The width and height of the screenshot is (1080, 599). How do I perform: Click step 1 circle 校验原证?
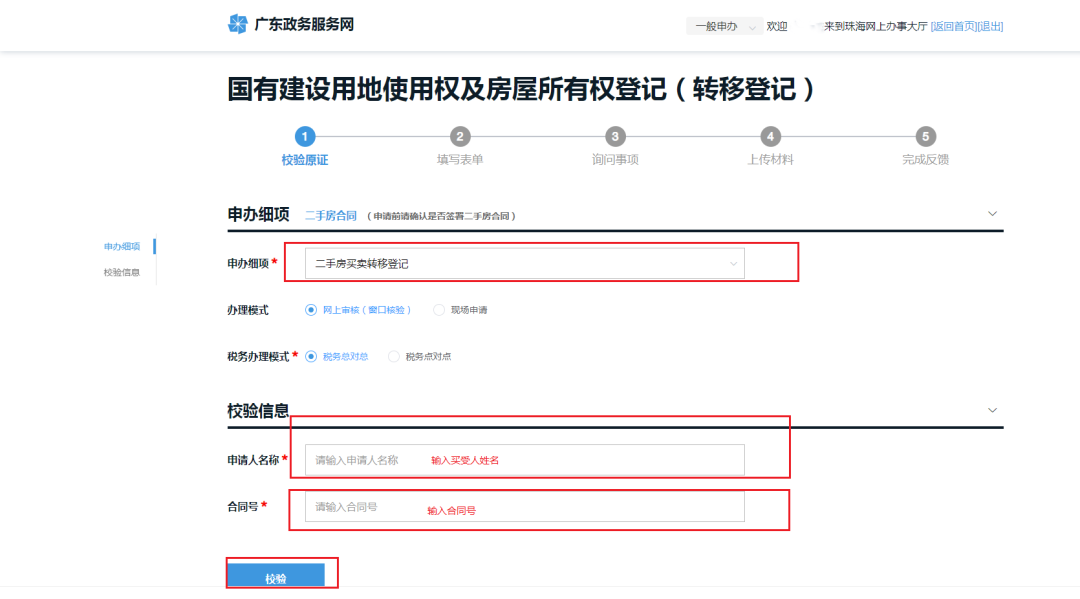(x=305, y=137)
